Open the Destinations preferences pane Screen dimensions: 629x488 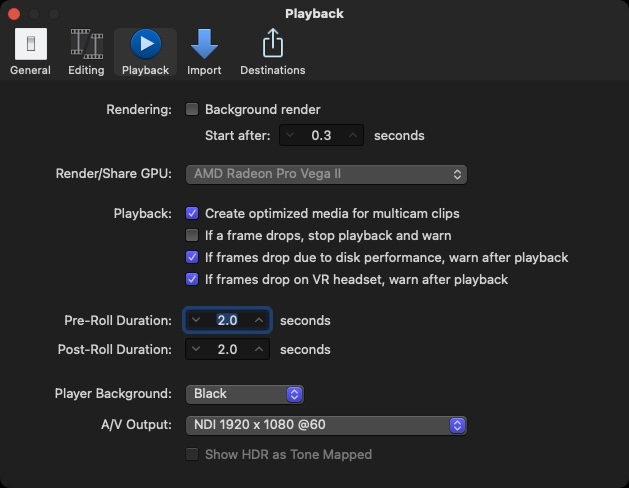pos(273,52)
